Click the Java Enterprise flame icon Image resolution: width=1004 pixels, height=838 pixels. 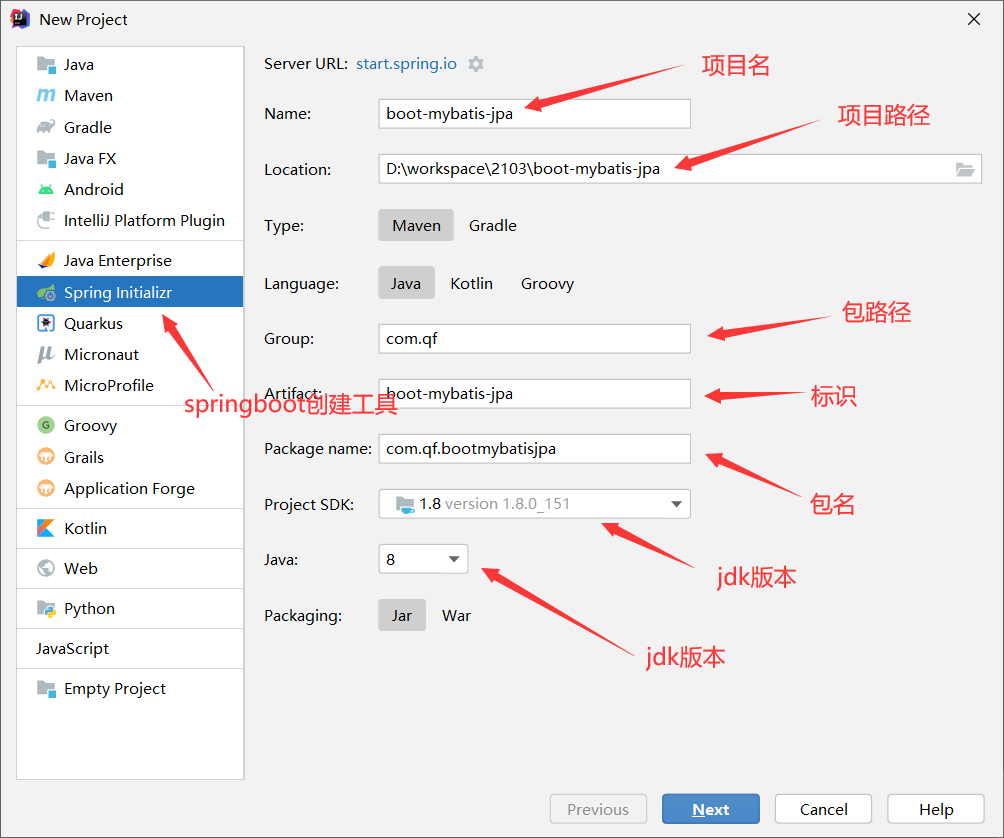(x=46, y=260)
